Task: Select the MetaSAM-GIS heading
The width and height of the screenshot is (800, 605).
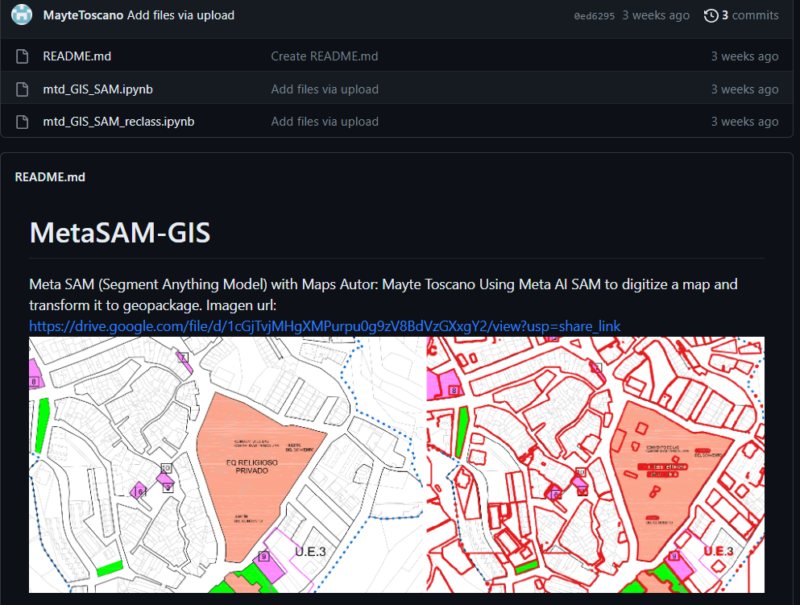Action: [x=120, y=232]
